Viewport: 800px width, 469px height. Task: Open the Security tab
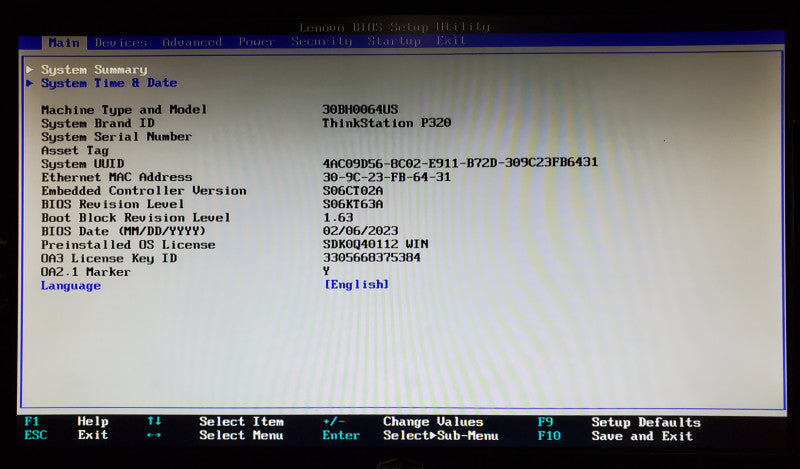pos(321,41)
